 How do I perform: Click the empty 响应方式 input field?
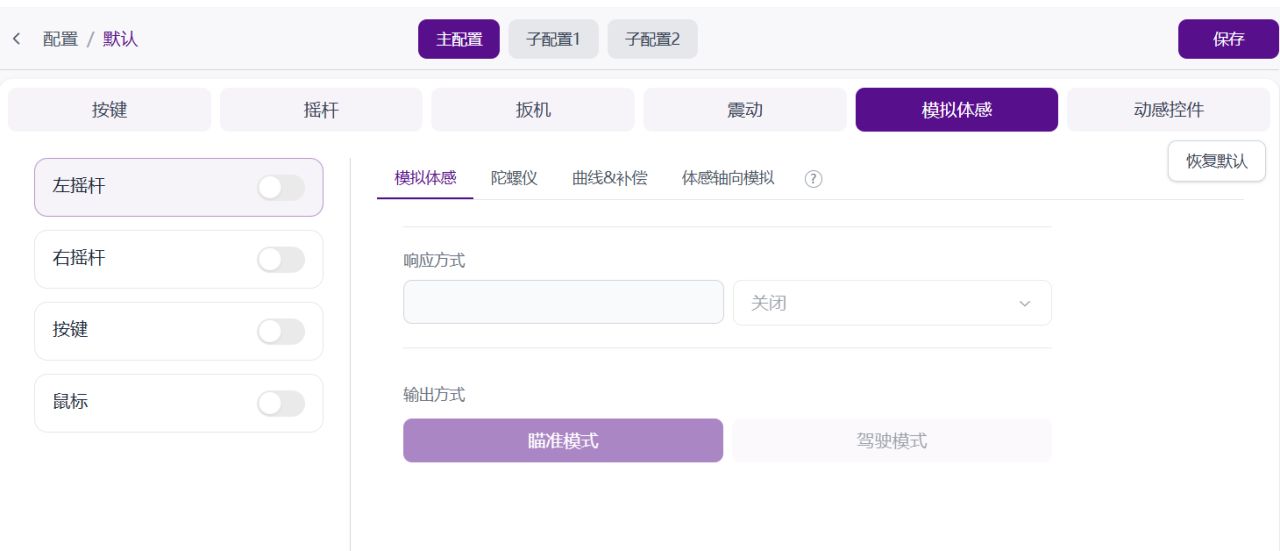(x=563, y=302)
